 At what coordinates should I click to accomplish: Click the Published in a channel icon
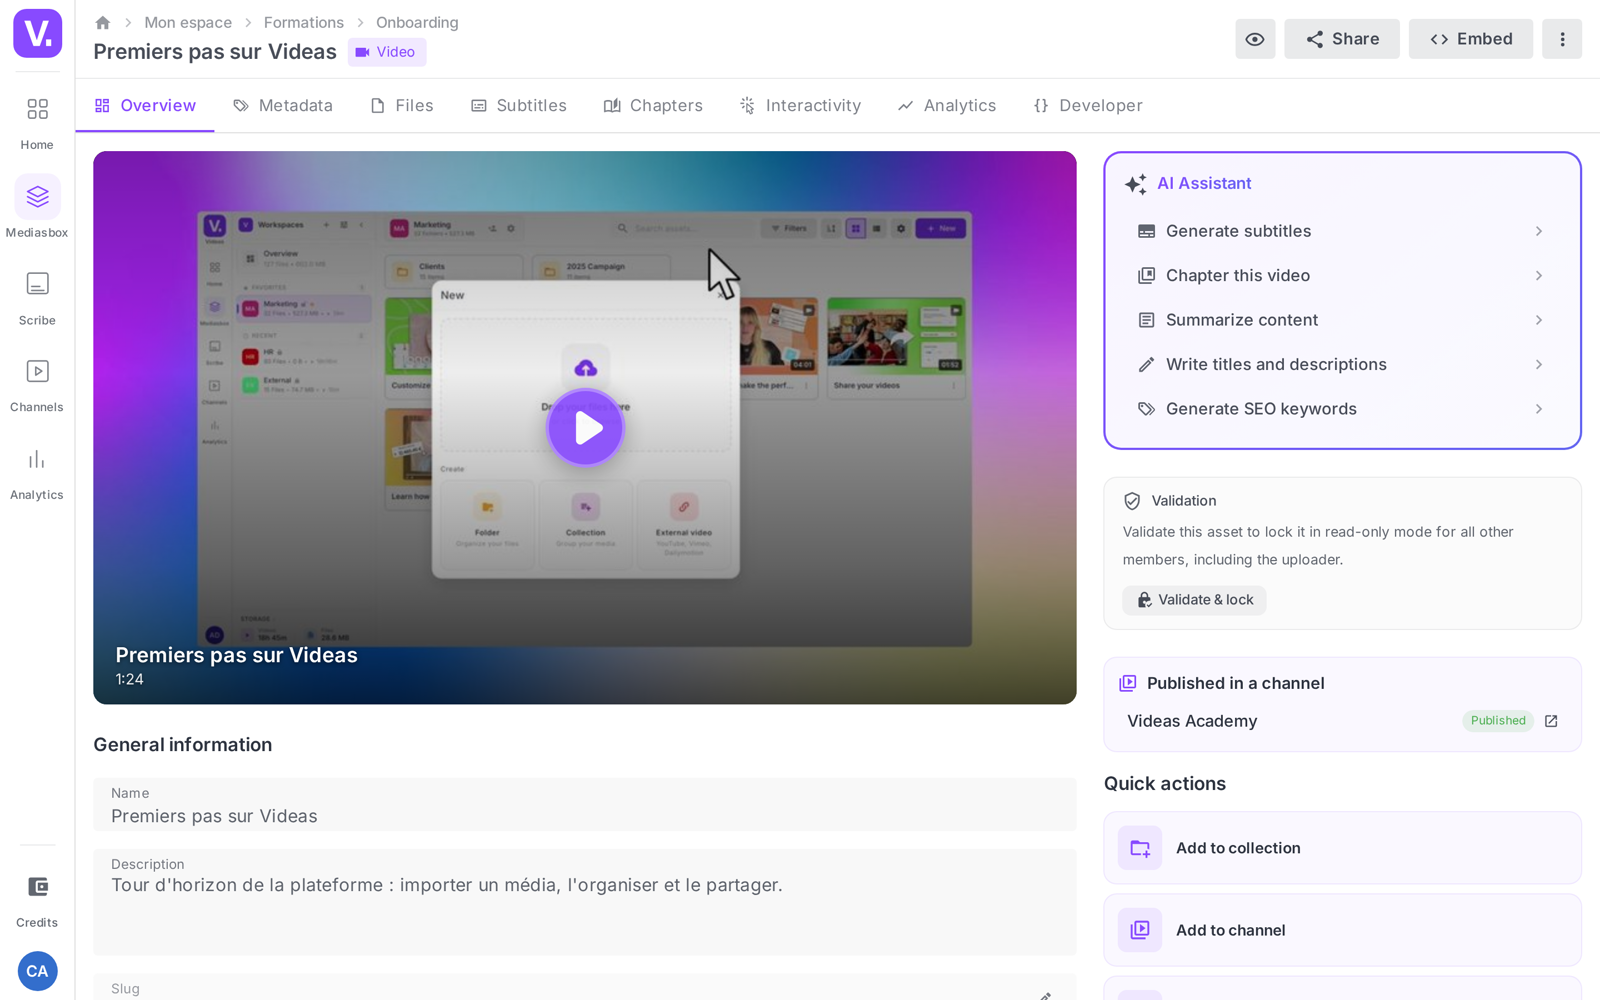tap(1128, 683)
